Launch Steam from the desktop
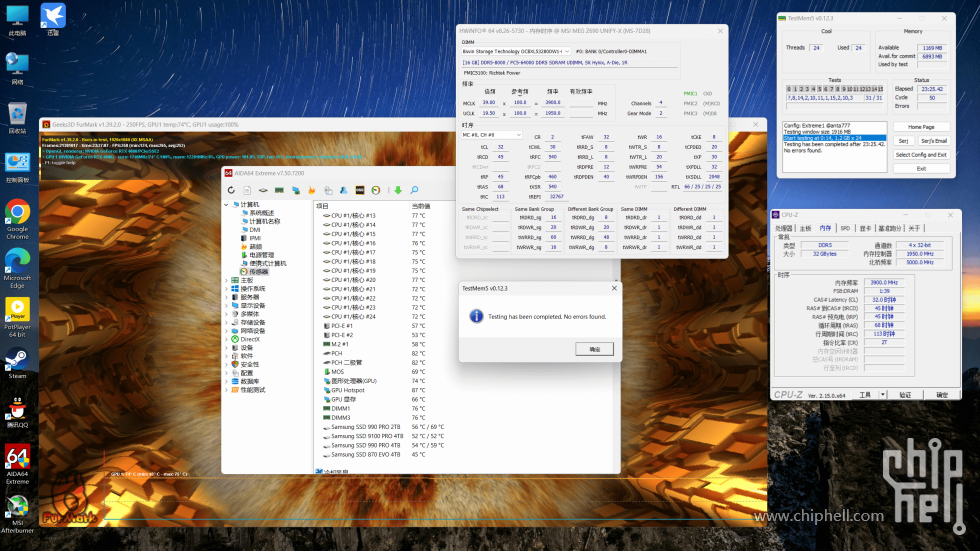The height and width of the screenshot is (551, 980). pos(18,364)
